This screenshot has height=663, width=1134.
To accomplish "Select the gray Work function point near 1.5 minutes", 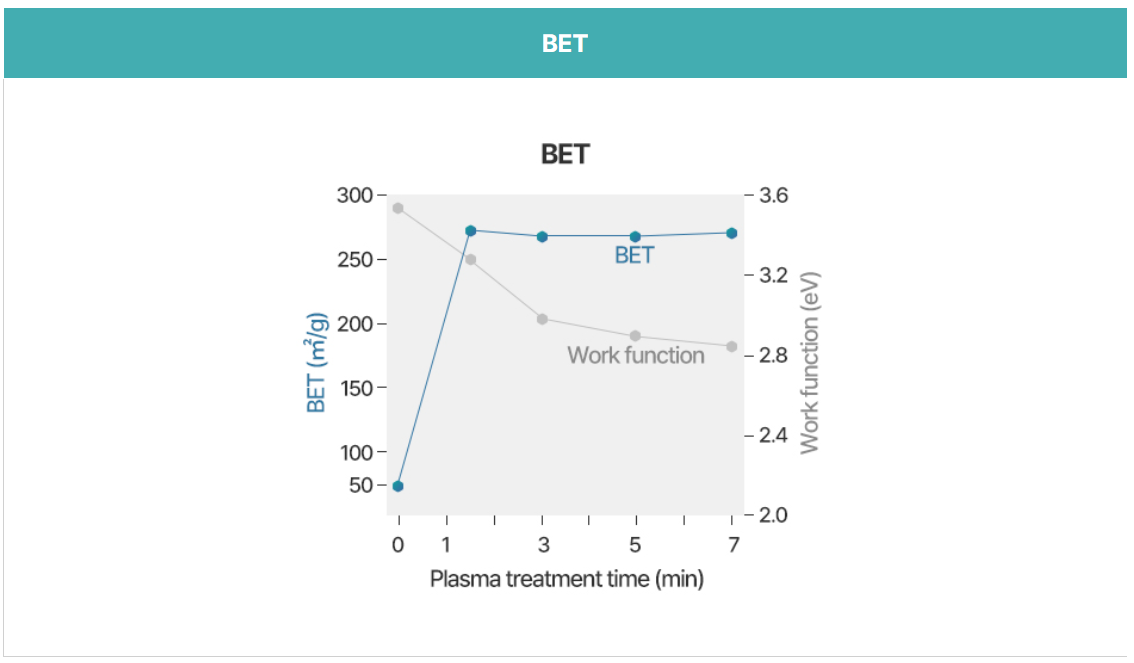I will coord(471,260).
